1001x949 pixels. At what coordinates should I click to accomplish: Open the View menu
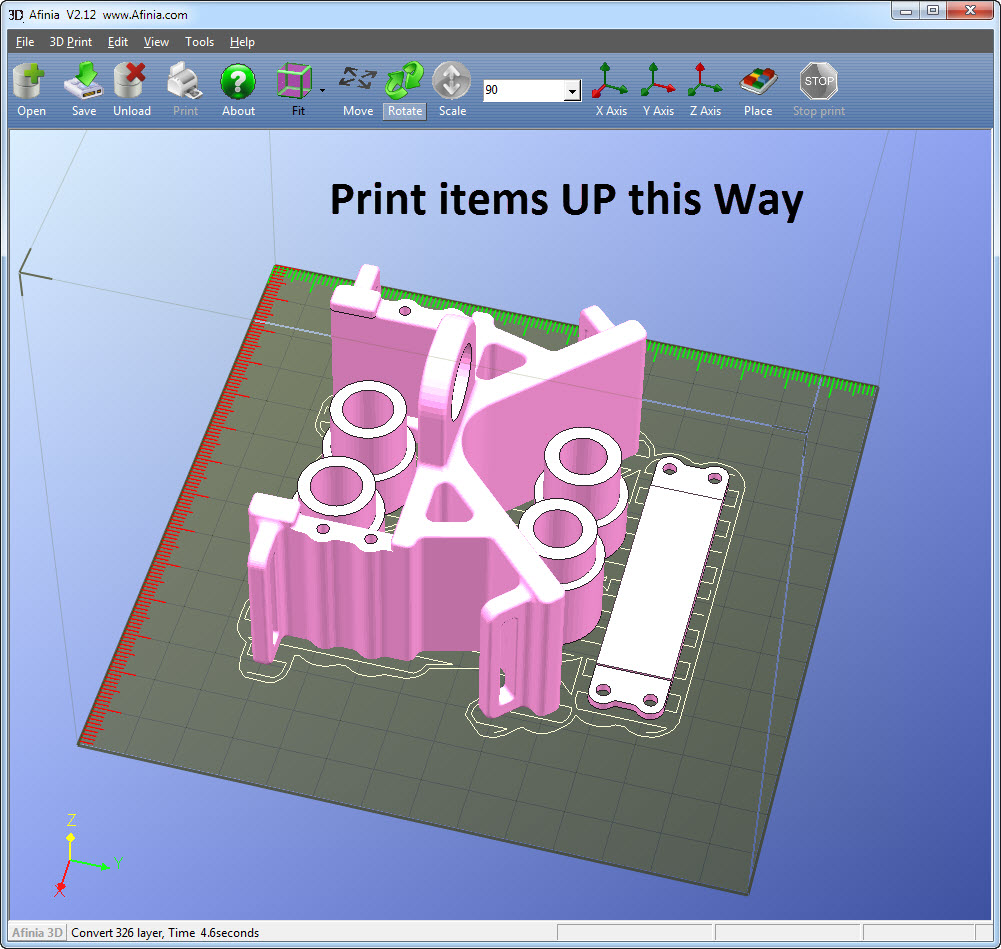point(156,41)
